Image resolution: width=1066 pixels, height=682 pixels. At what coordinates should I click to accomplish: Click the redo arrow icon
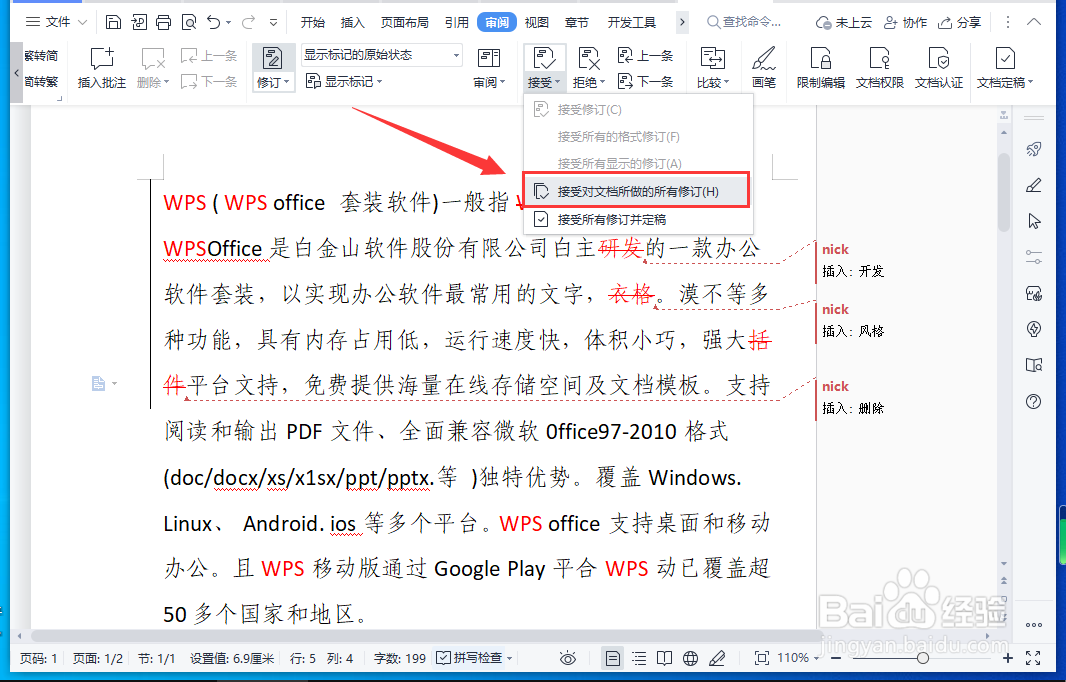tap(248, 22)
